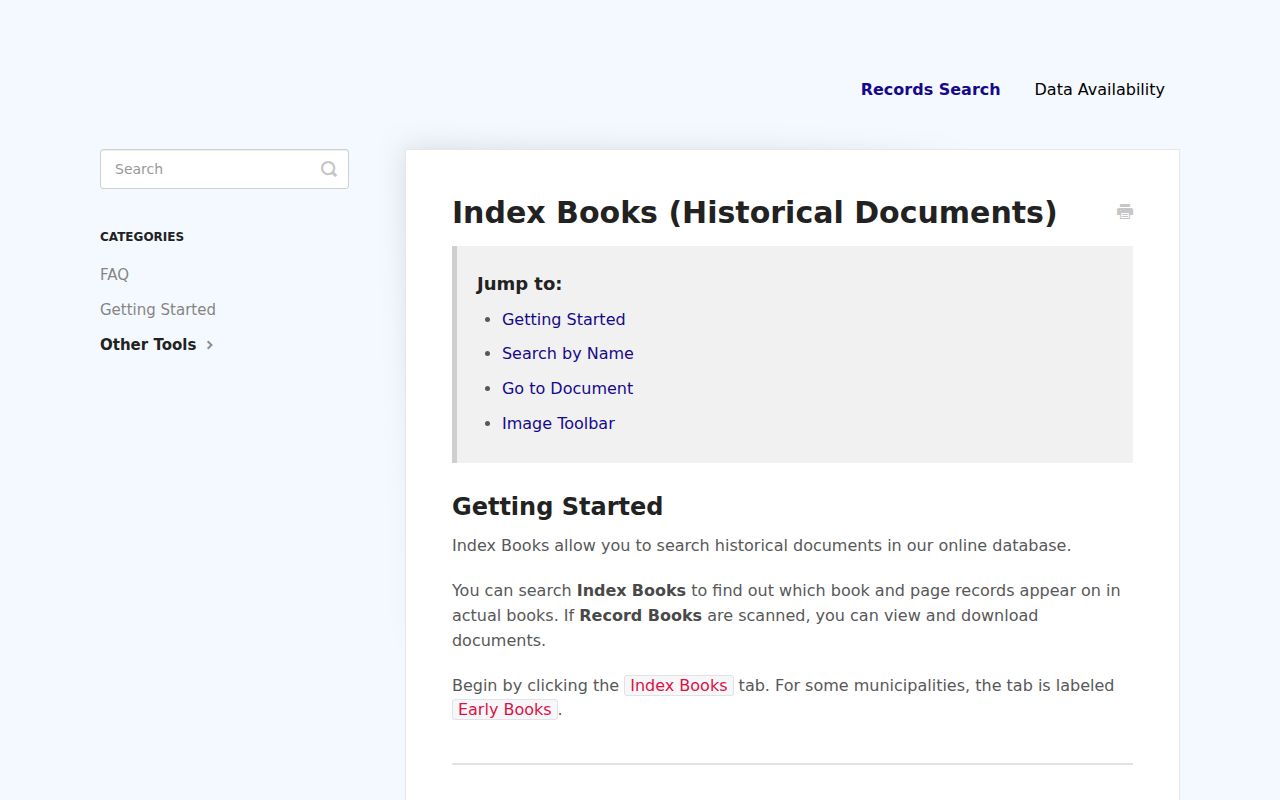Open the Data Availability nav item

pos(1099,89)
